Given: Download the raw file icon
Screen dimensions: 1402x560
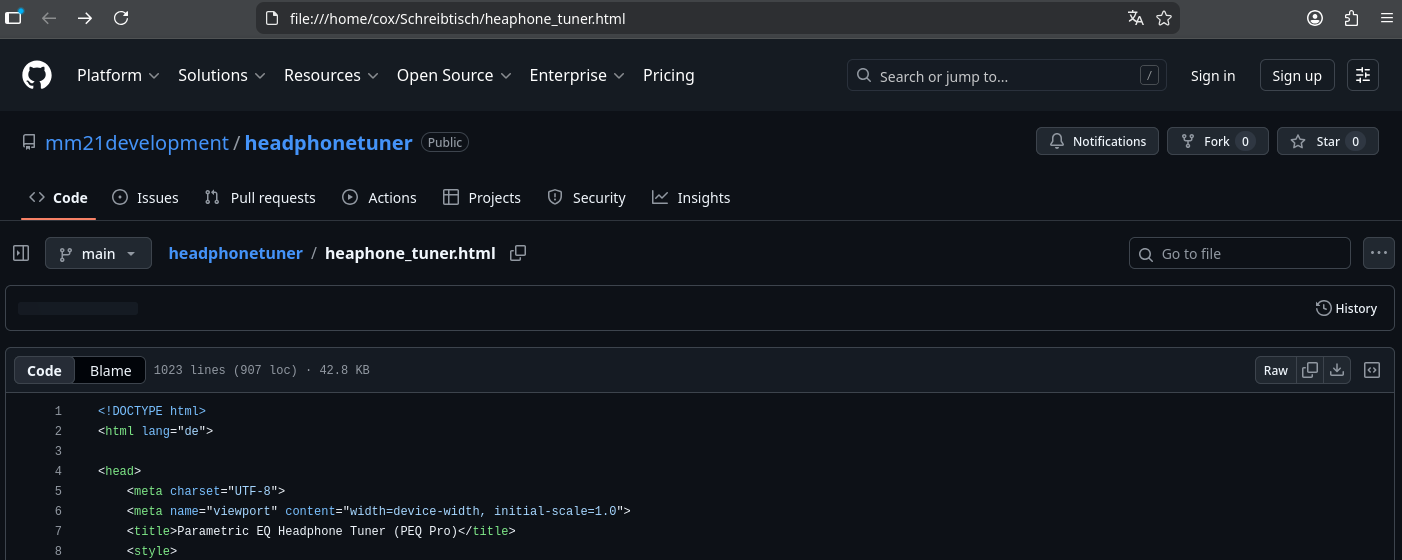Looking at the screenshot, I should [x=1338, y=370].
